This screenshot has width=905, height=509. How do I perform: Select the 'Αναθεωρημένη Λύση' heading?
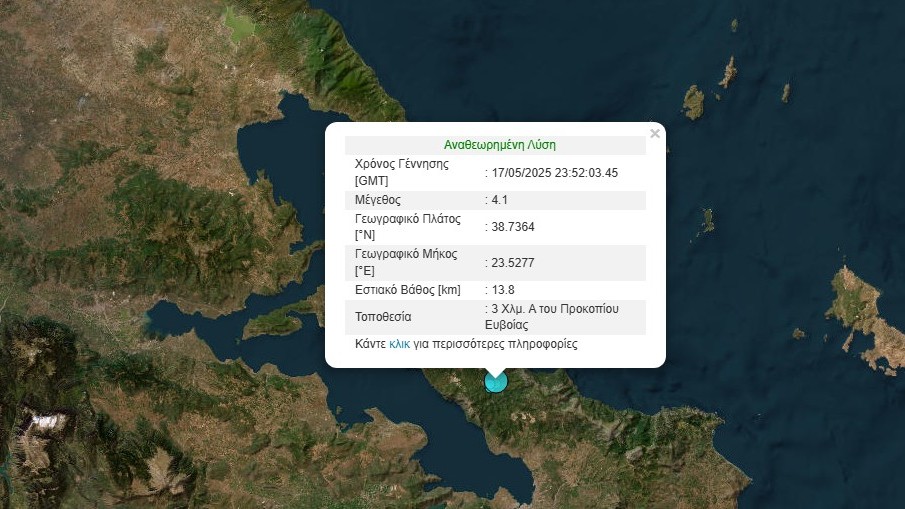pos(500,145)
